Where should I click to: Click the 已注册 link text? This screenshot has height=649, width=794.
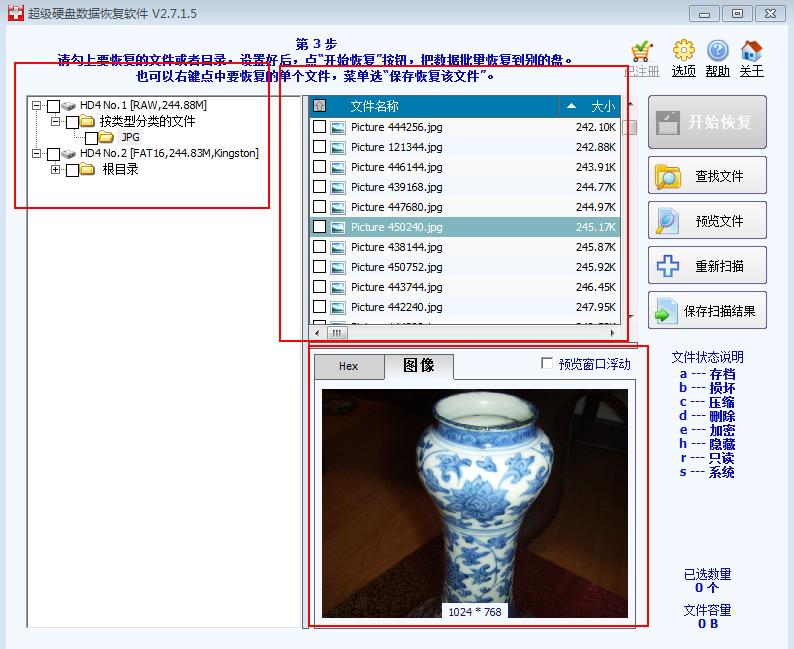pyautogui.click(x=642, y=71)
